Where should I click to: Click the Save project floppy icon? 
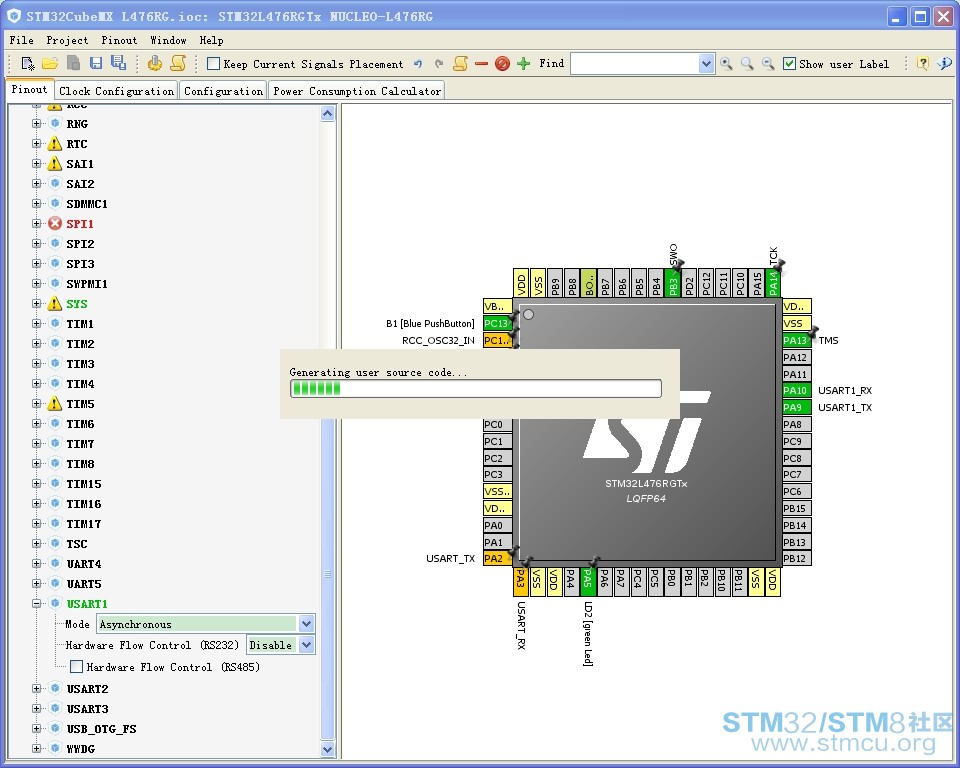pos(96,63)
